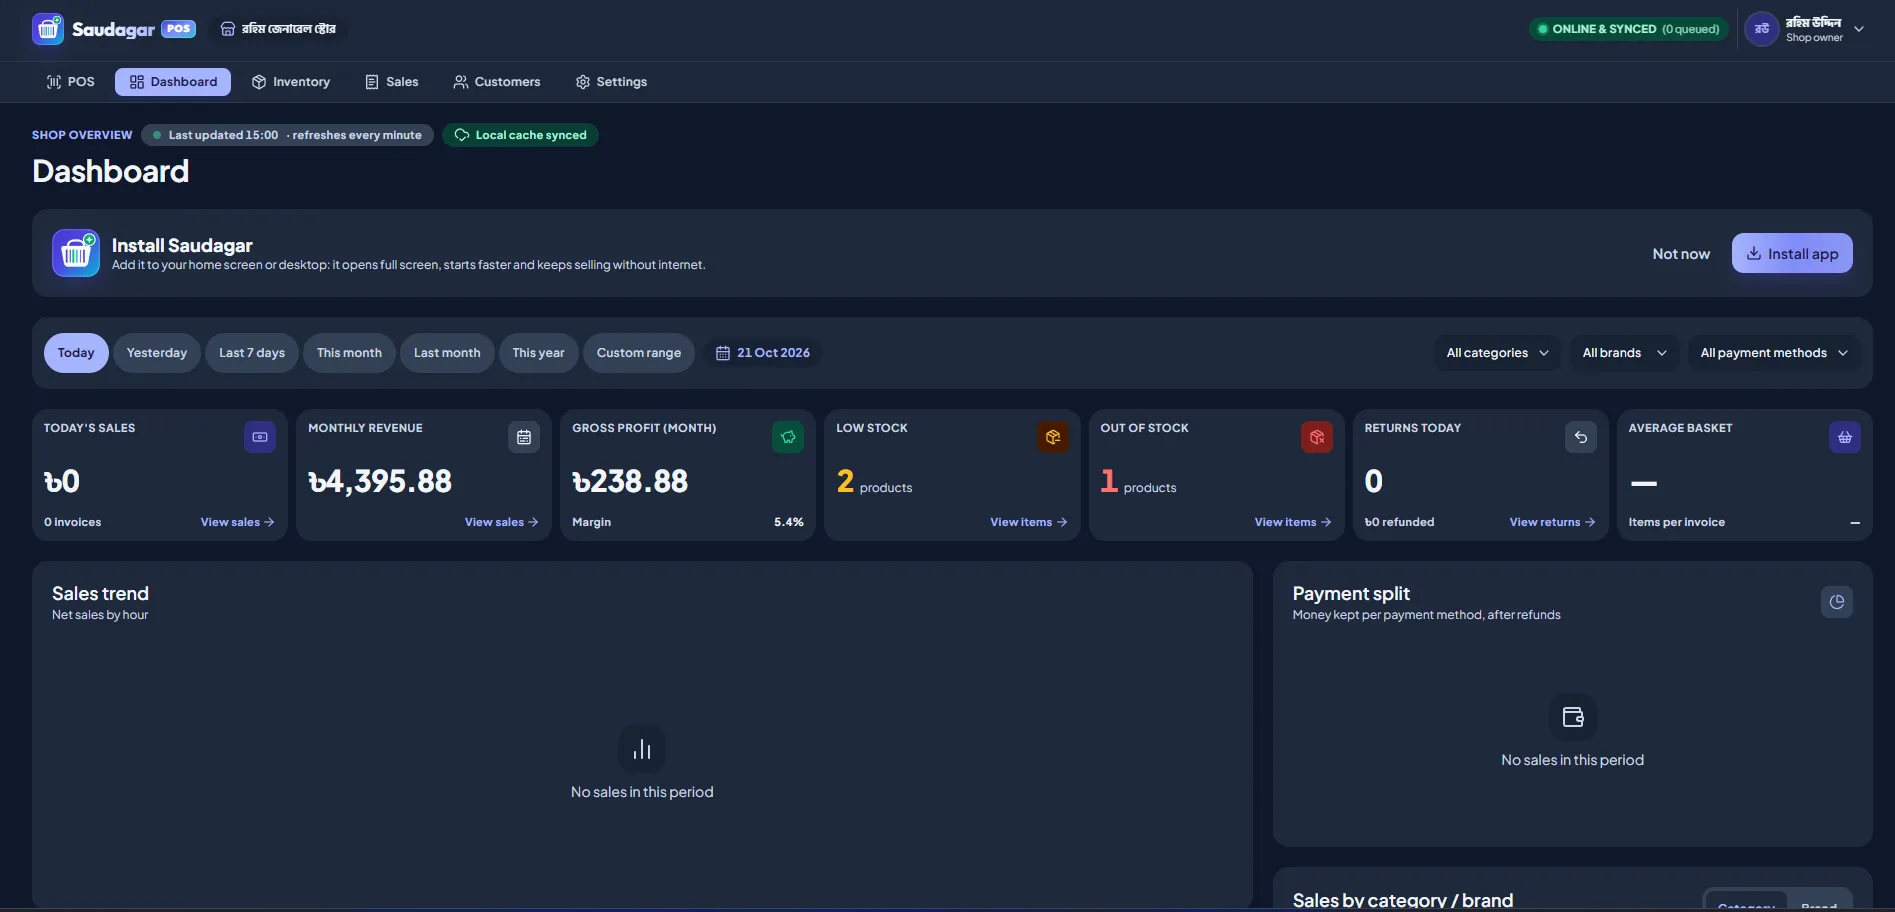Open the Customers tab
The height and width of the screenshot is (912, 1895).
coord(497,82)
